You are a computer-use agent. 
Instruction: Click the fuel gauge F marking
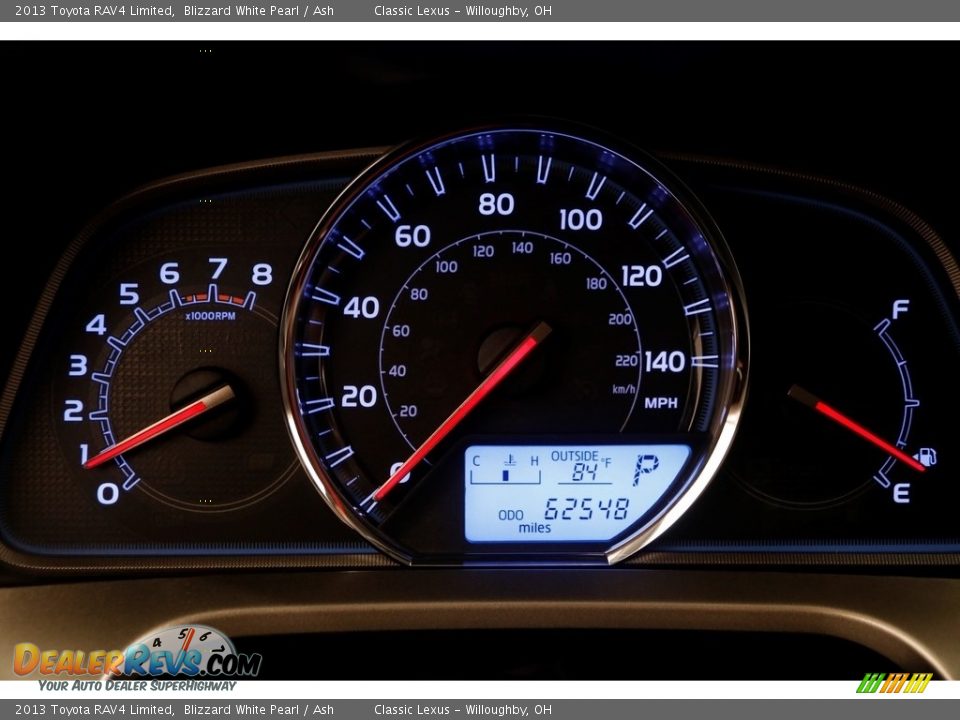click(x=900, y=309)
